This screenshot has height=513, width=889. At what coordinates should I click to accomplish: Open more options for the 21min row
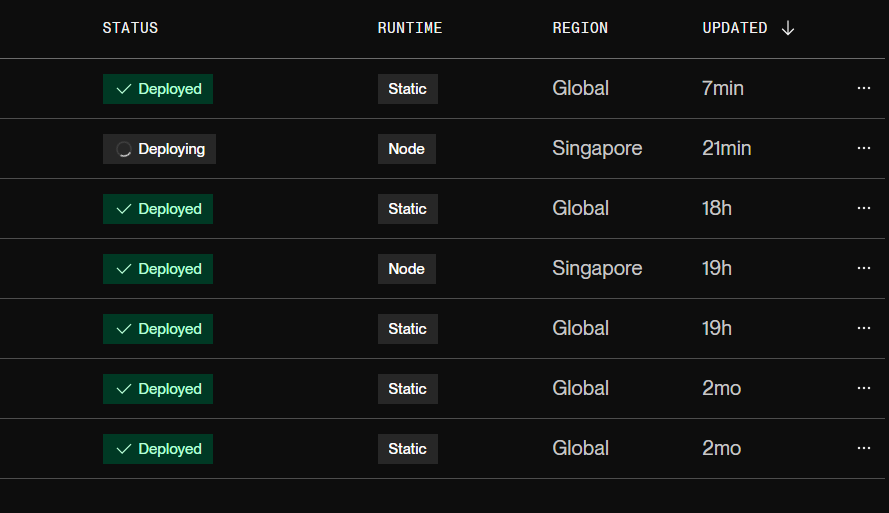pyautogui.click(x=863, y=148)
